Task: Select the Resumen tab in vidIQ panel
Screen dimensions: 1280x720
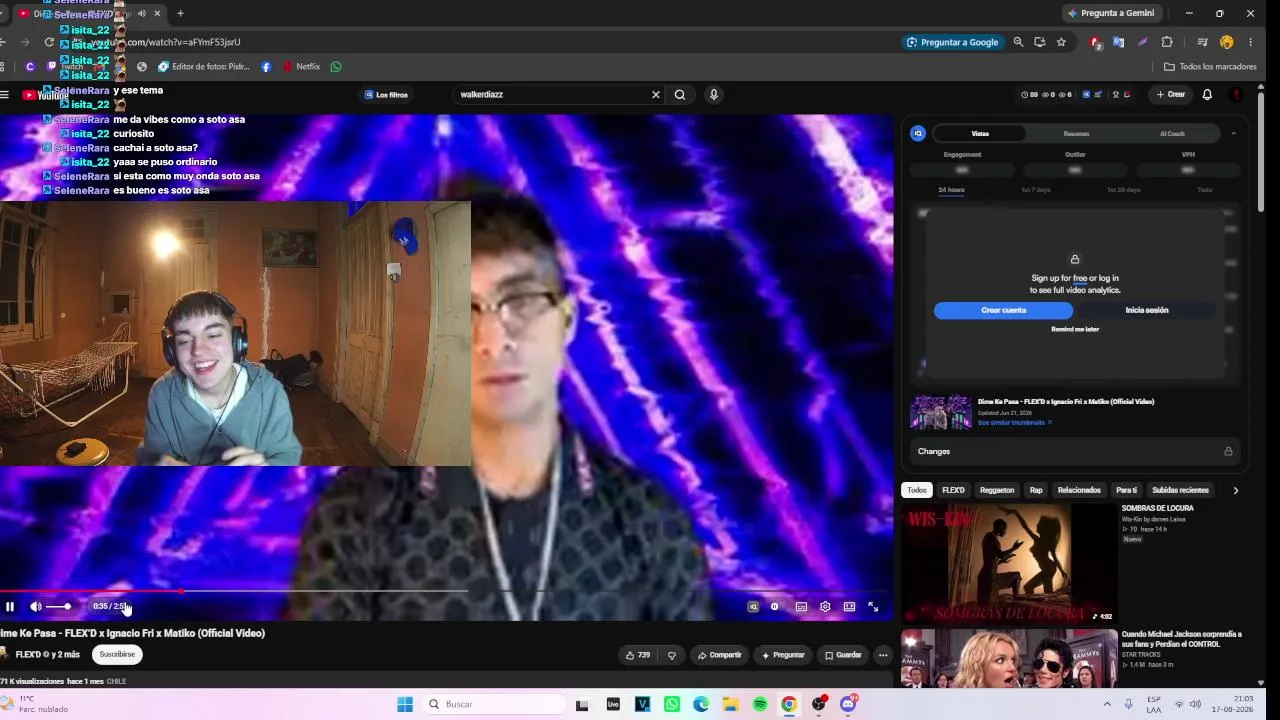Action: pyautogui.click(x=1076, y=134)
